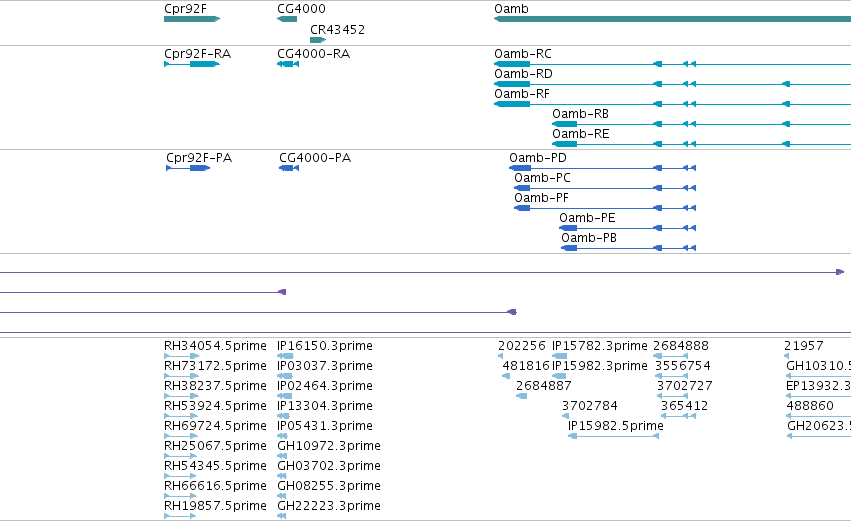851x521 pixels.
Task: Click GH10972.3prime clone label
Action: coord(329,446)
